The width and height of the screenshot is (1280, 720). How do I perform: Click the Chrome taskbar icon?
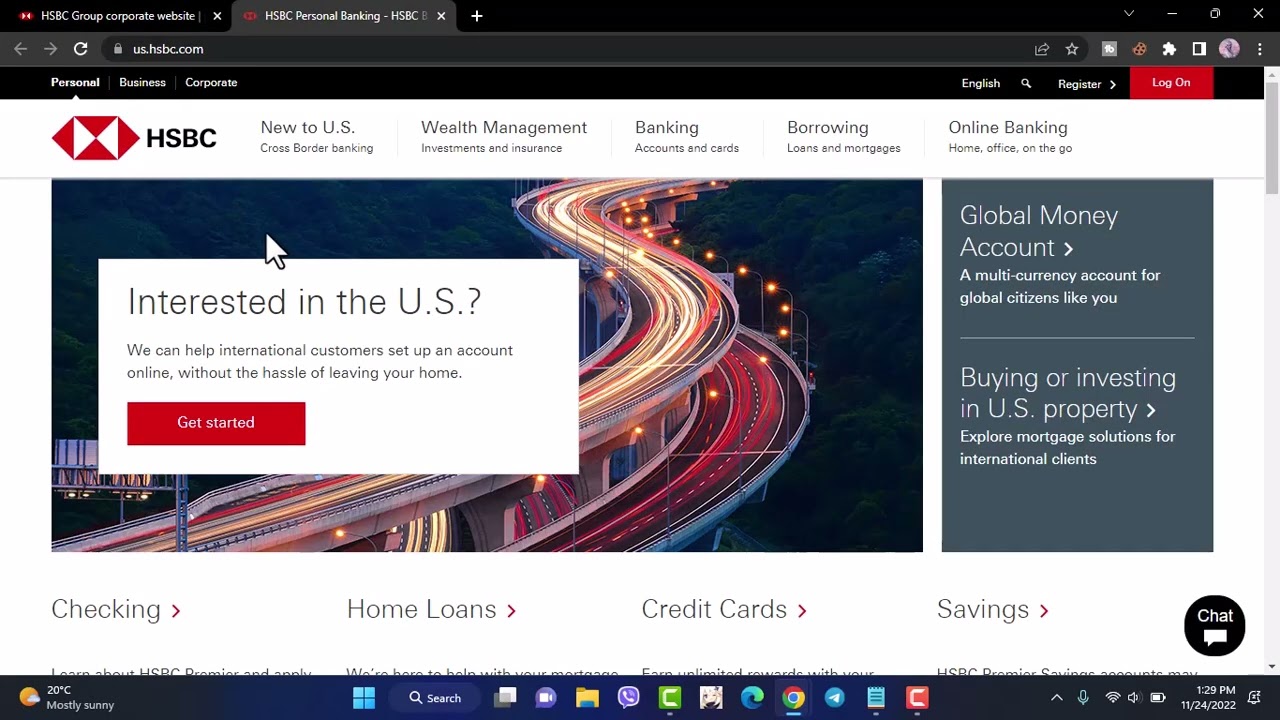[793, 698]
